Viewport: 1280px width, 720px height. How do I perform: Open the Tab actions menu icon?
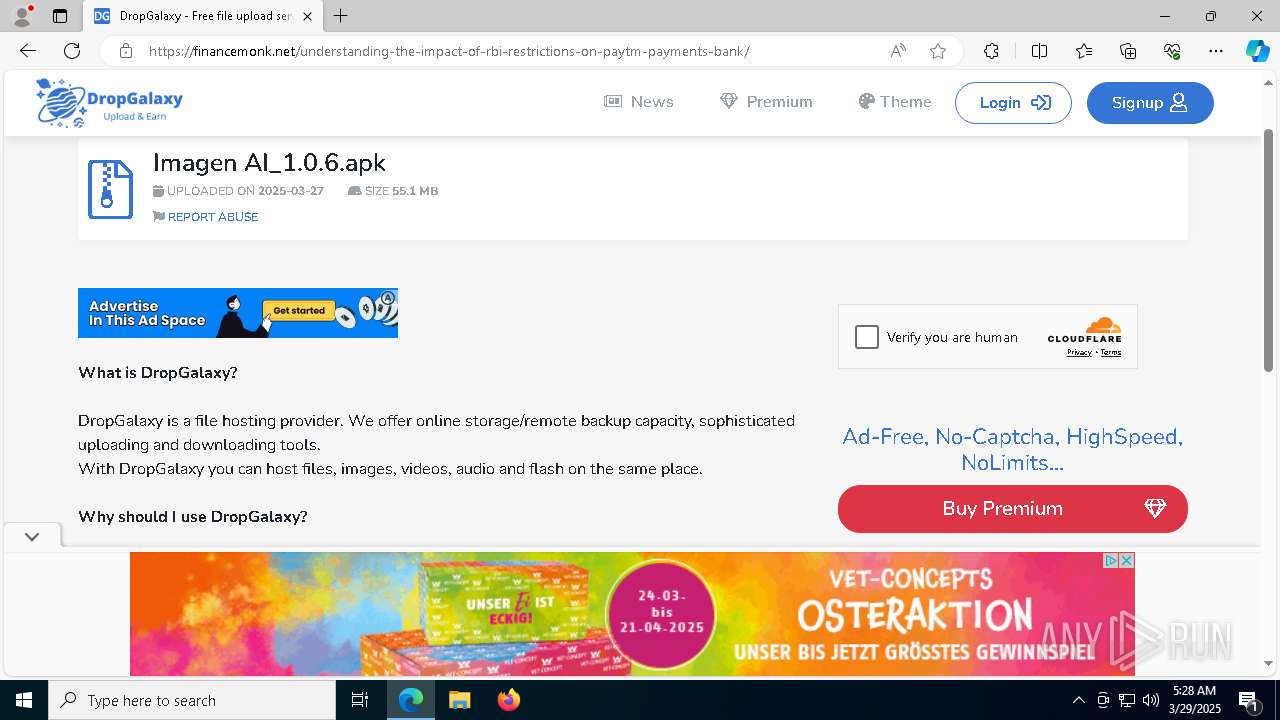[x=60, y=16]
